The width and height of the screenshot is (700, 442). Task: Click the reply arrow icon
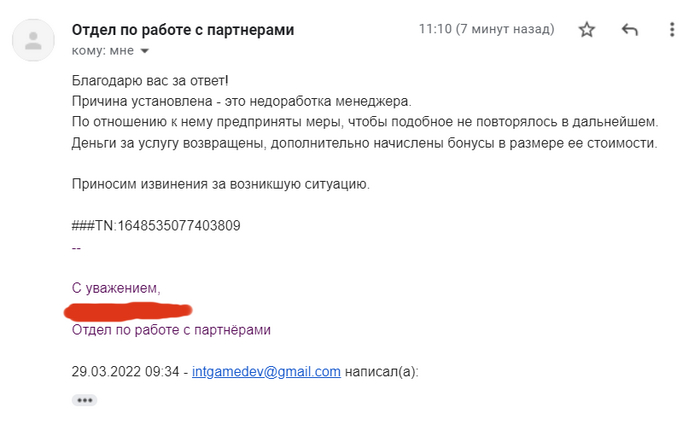click(630, 30)
